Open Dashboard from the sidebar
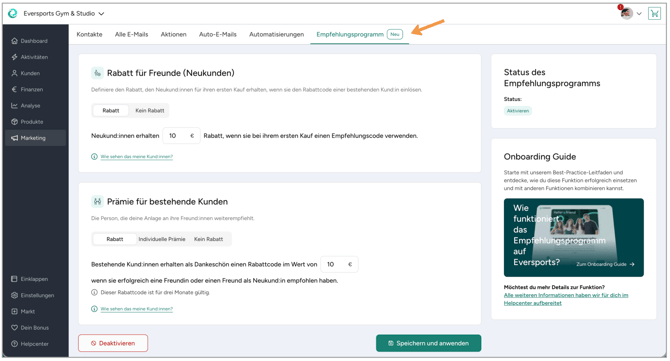Screen dimensions: 670x361 [29, 41]
